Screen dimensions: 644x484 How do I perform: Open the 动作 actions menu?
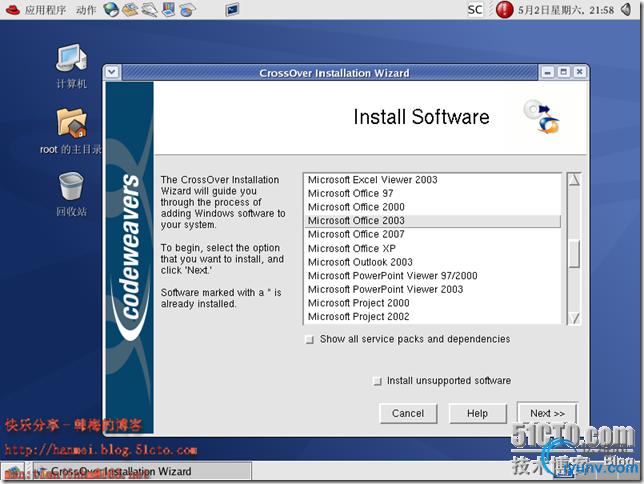(86, 9)
